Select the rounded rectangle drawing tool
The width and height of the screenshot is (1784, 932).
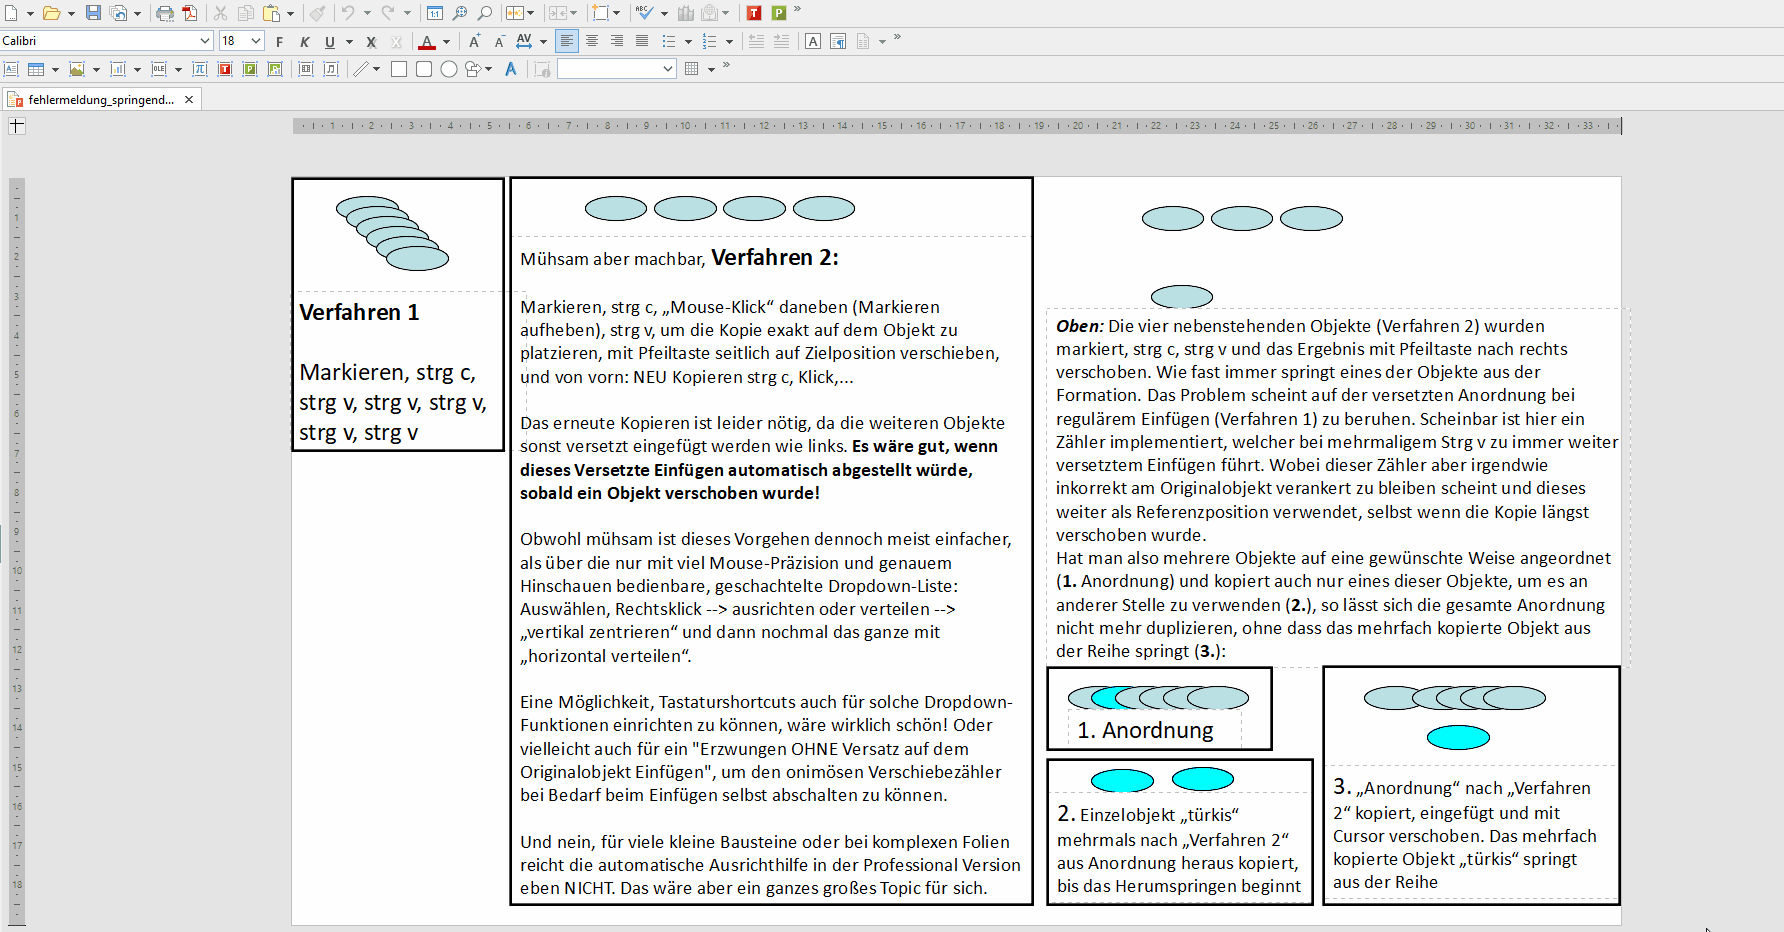(x=424, y=69)
